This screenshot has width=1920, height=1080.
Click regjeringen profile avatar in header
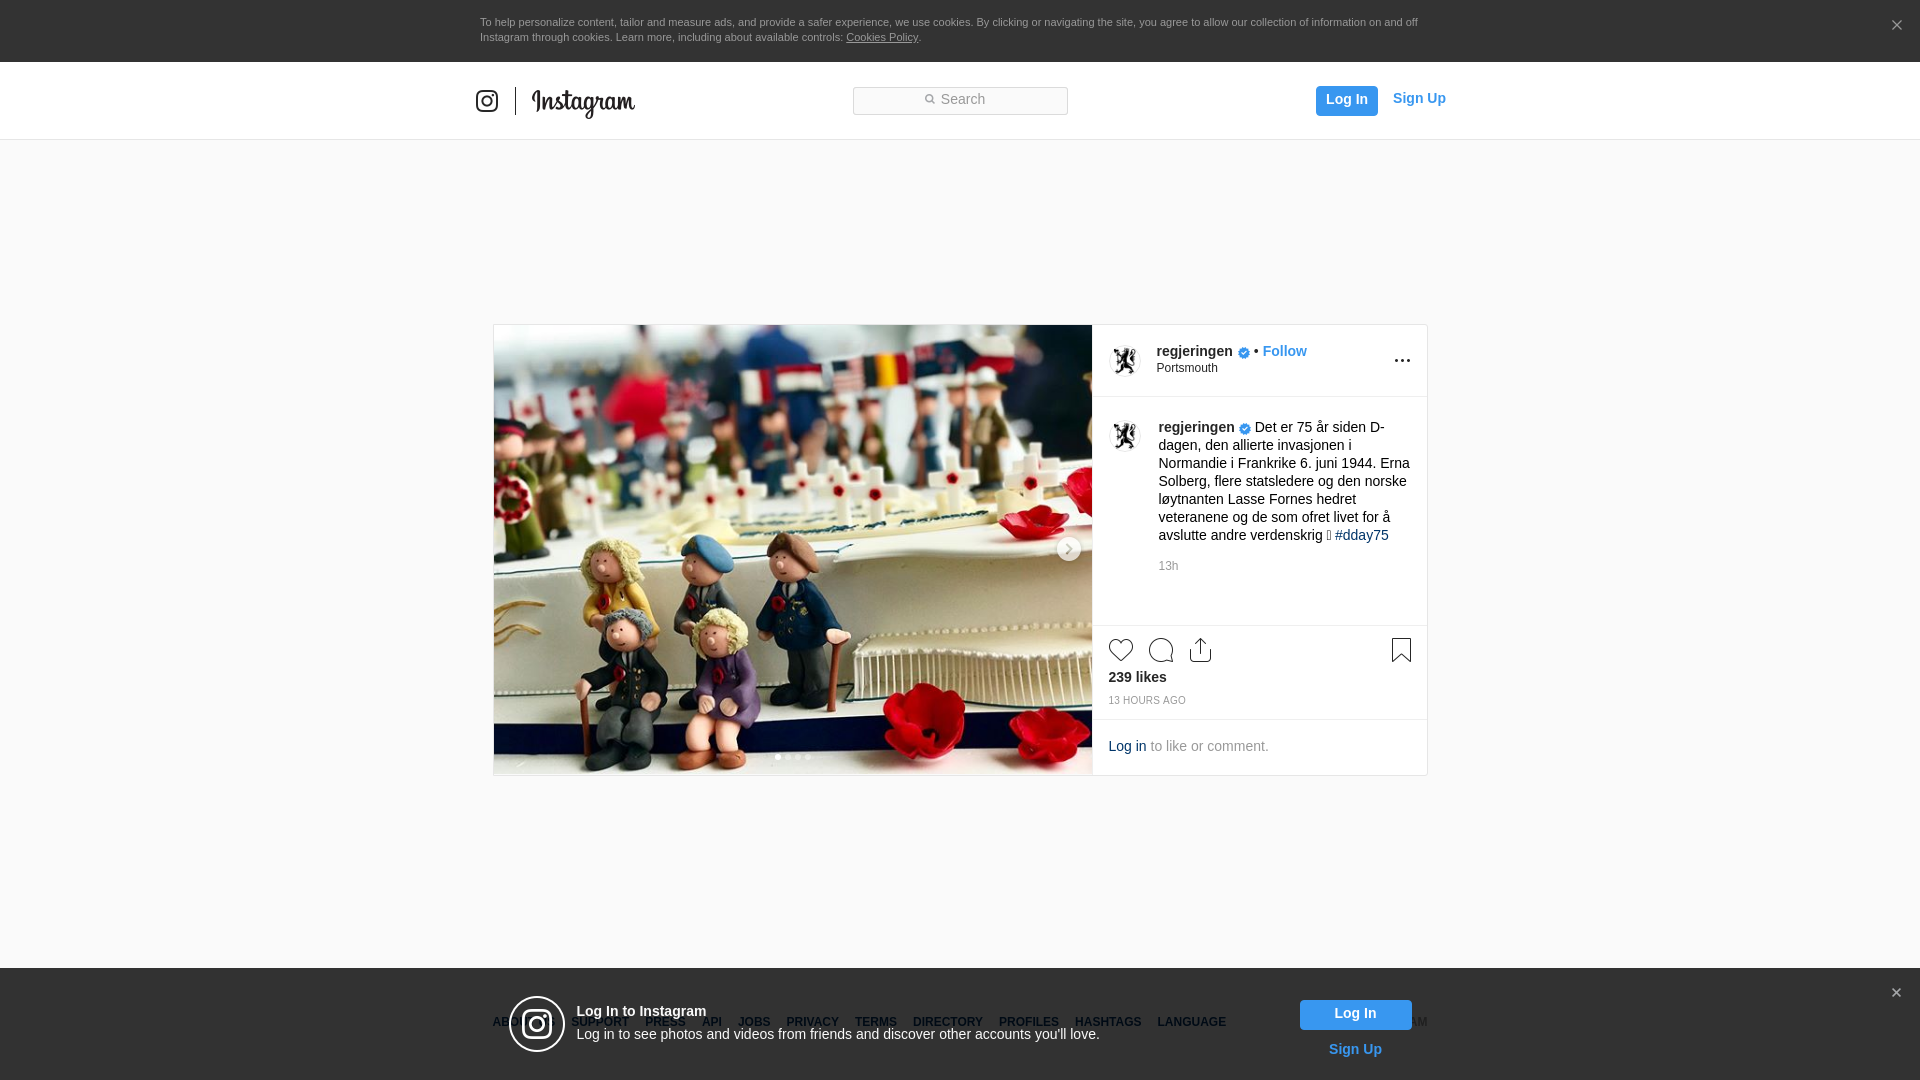[x=1125, y=361]
